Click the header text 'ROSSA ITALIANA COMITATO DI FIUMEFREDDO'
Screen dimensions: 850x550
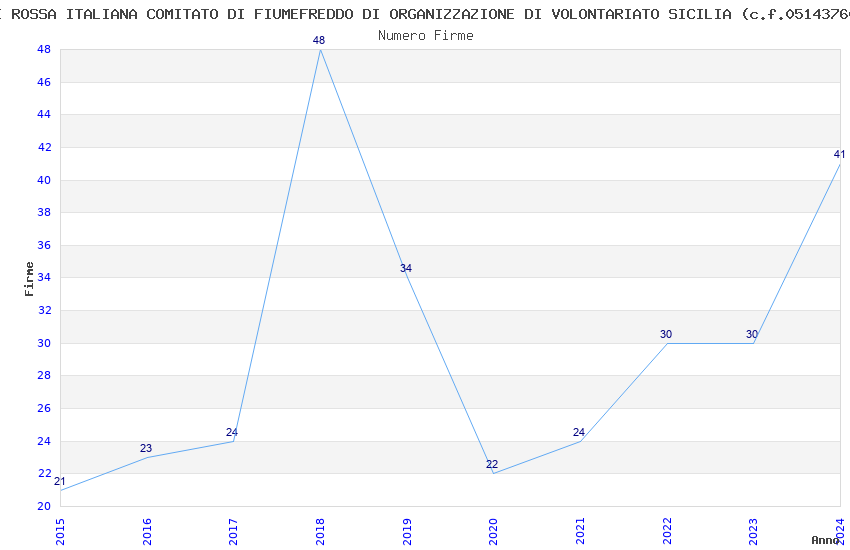coord(182,14)
